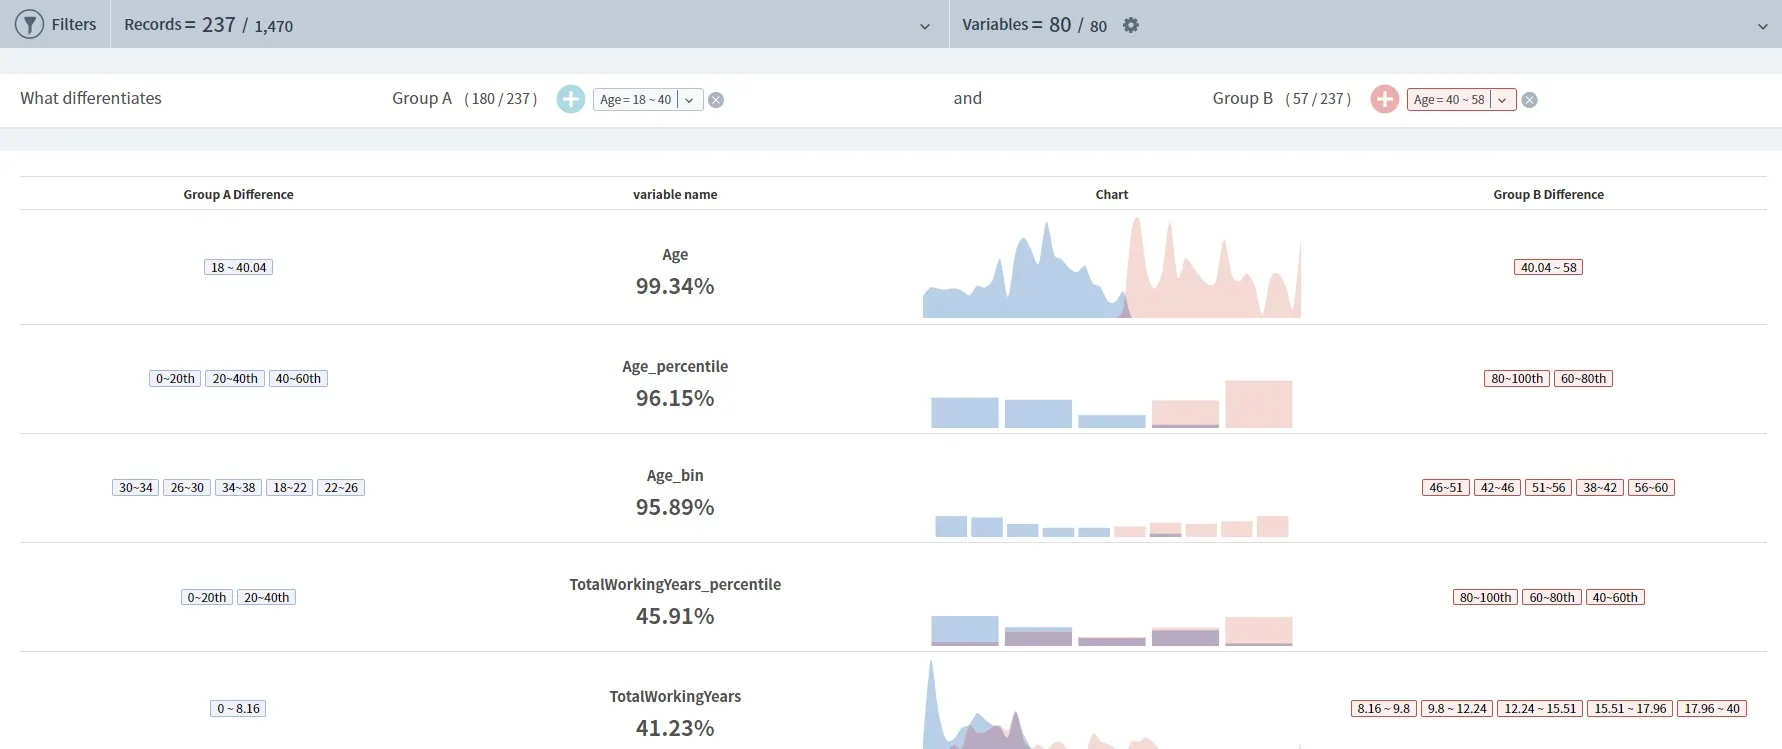Toggle the 80~100th Age_percentile tag

pos(1517,379)
